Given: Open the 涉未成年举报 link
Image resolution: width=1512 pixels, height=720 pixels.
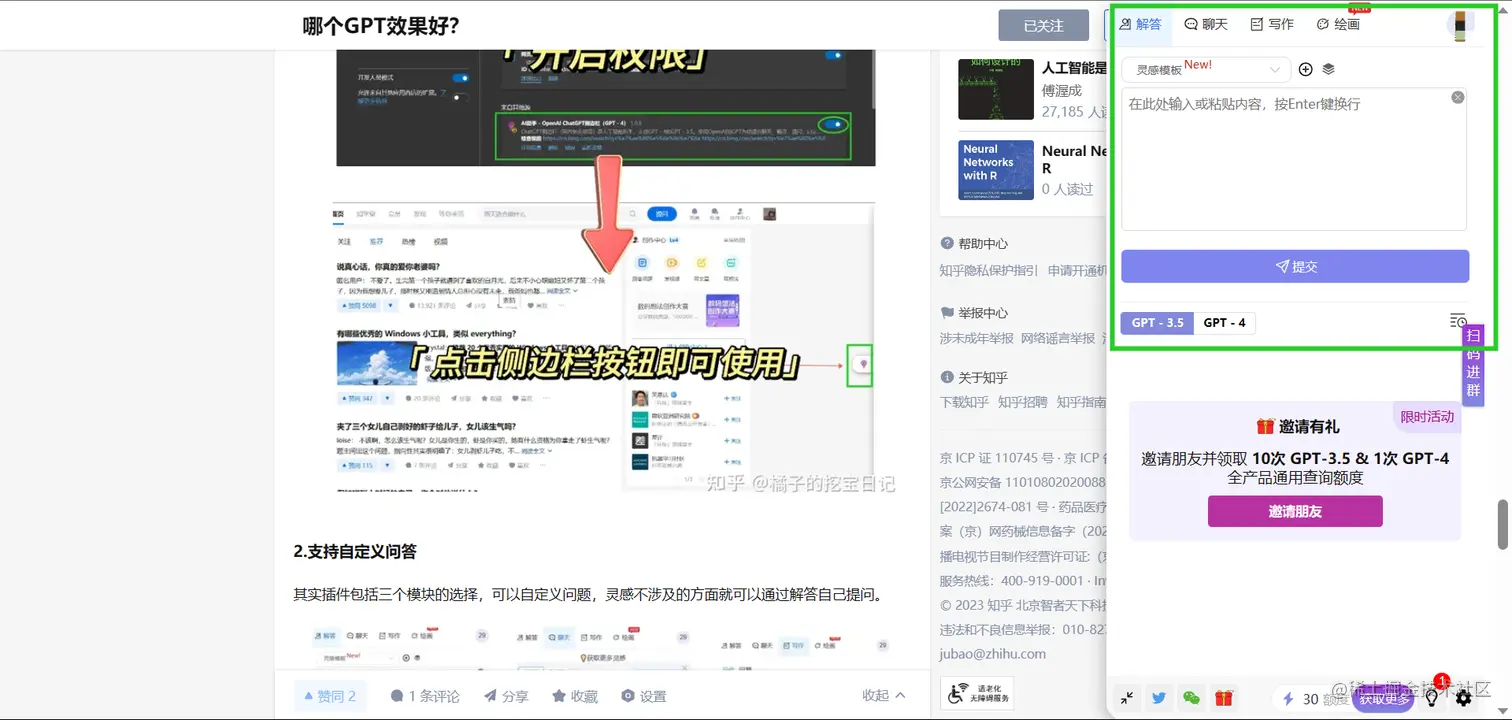Looking at the screenshot, I should [x=976, y=338].
